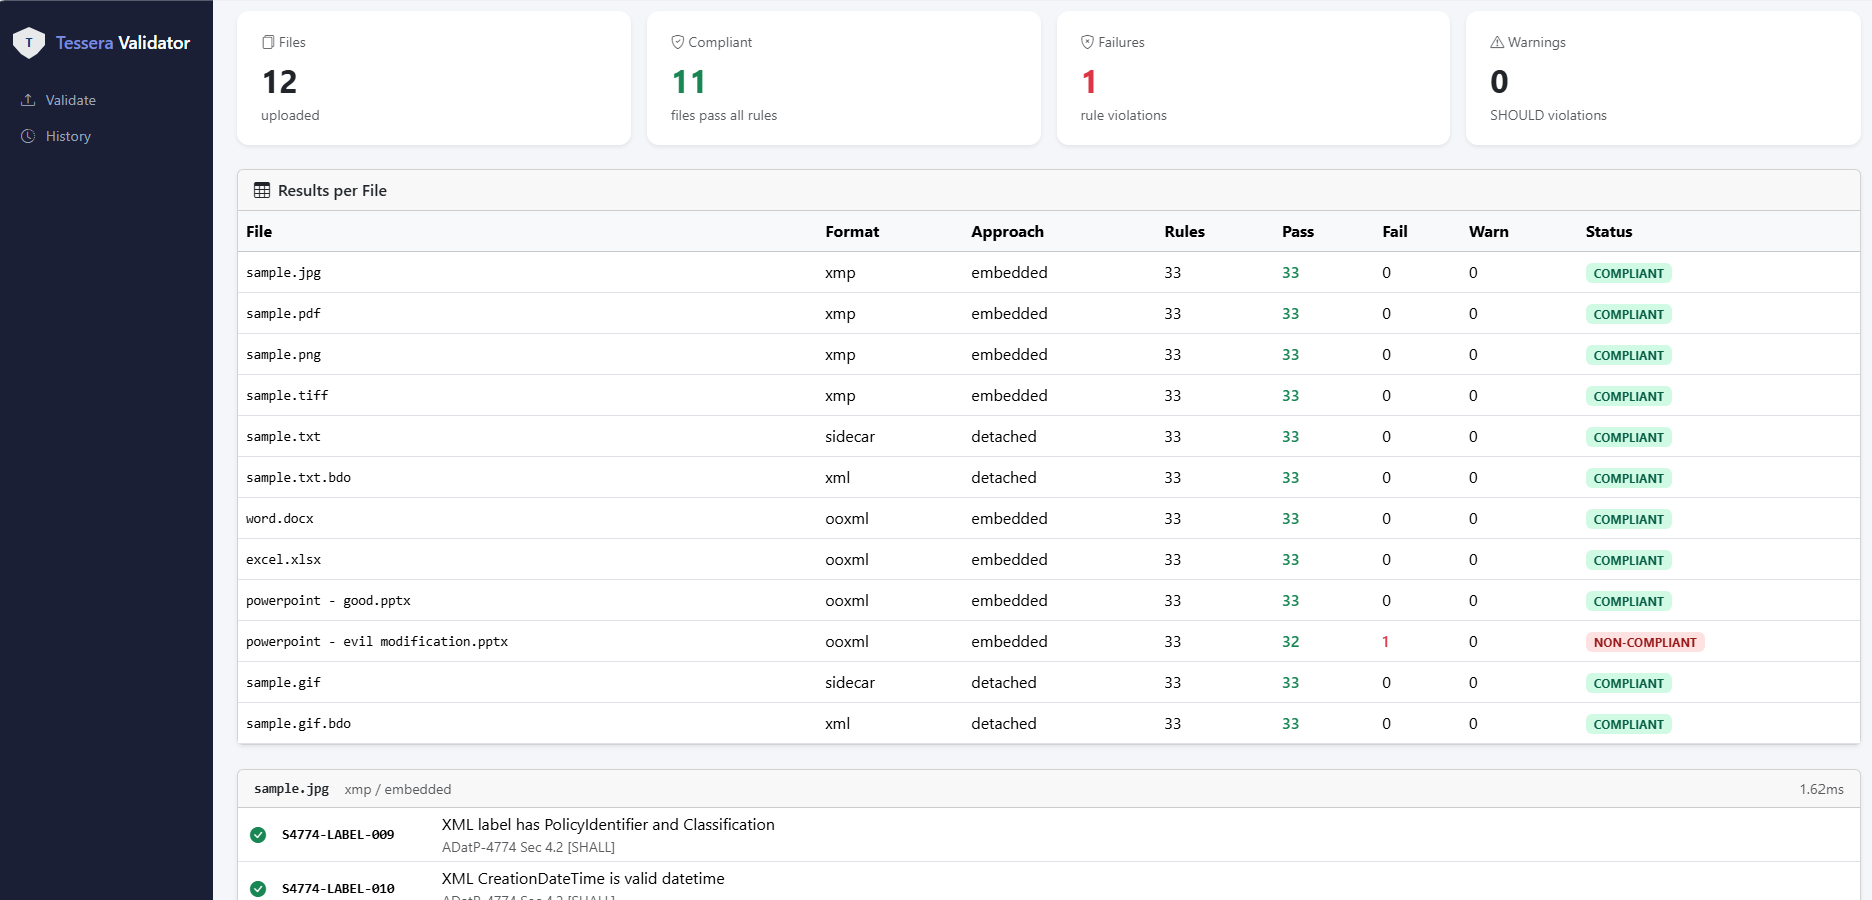Click the Compliant card count 11
Image resolution: width=1872 pixels, height=900 pixels.
(689, 81)
